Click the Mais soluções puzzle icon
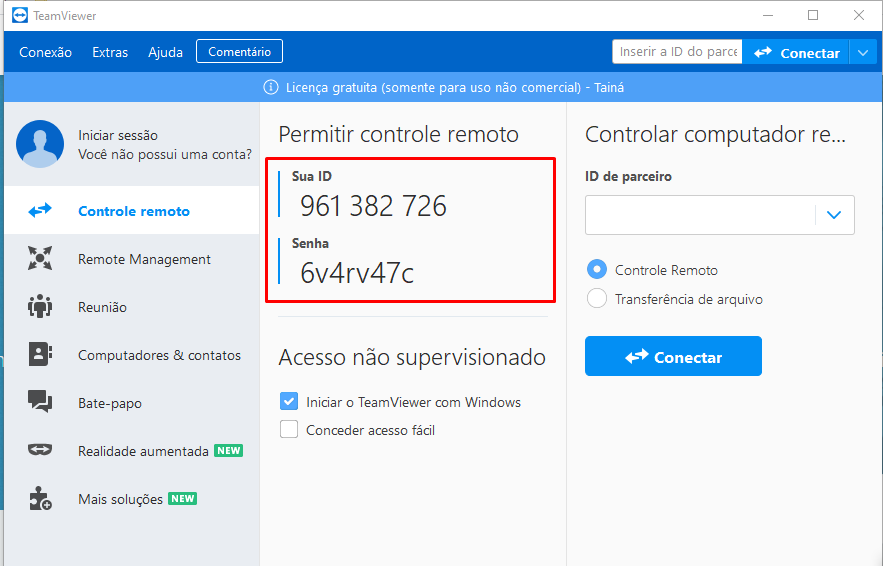This screenshot has width=883, height=566. pyautogui.click(x=40, y=499)
